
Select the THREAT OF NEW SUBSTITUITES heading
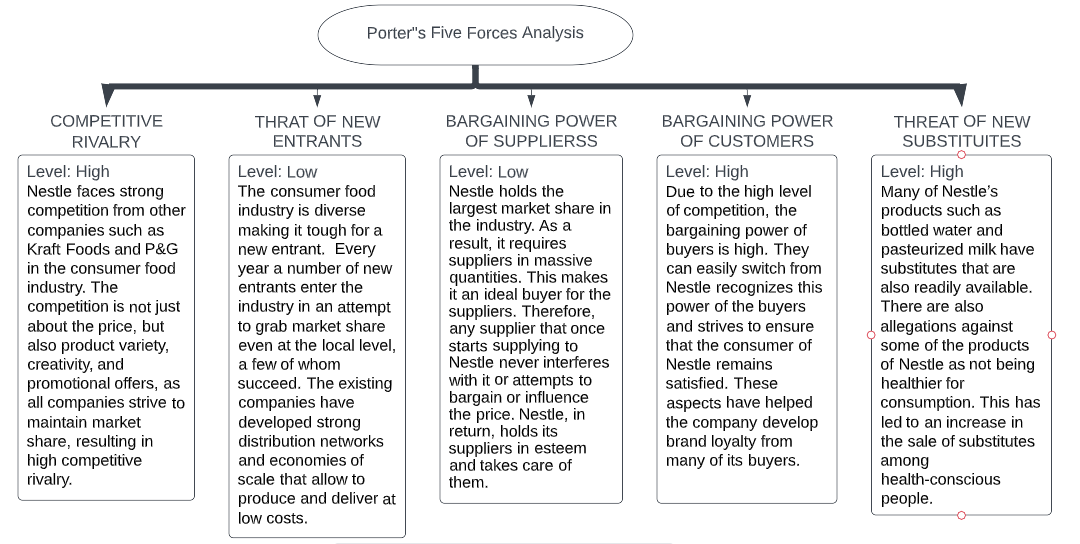961,131
